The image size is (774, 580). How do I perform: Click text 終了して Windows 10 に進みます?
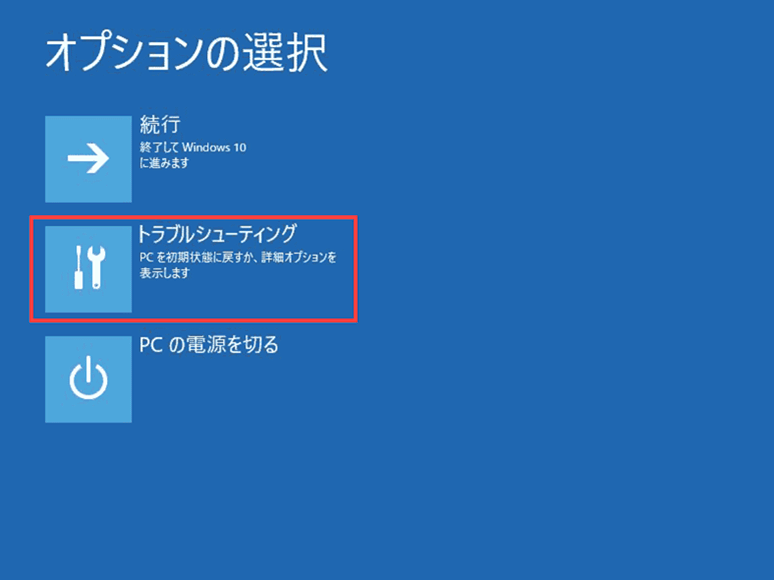click(193, 155)
